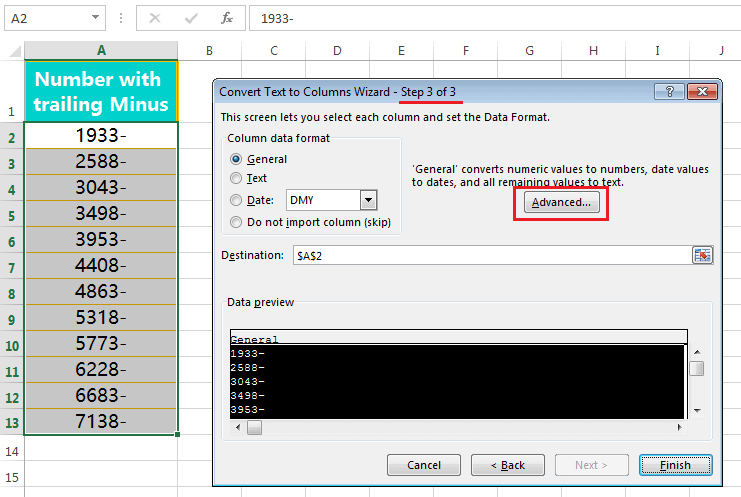Click cell containing 3498-
This screenshot has height=497, width=741.
[101, 214]
